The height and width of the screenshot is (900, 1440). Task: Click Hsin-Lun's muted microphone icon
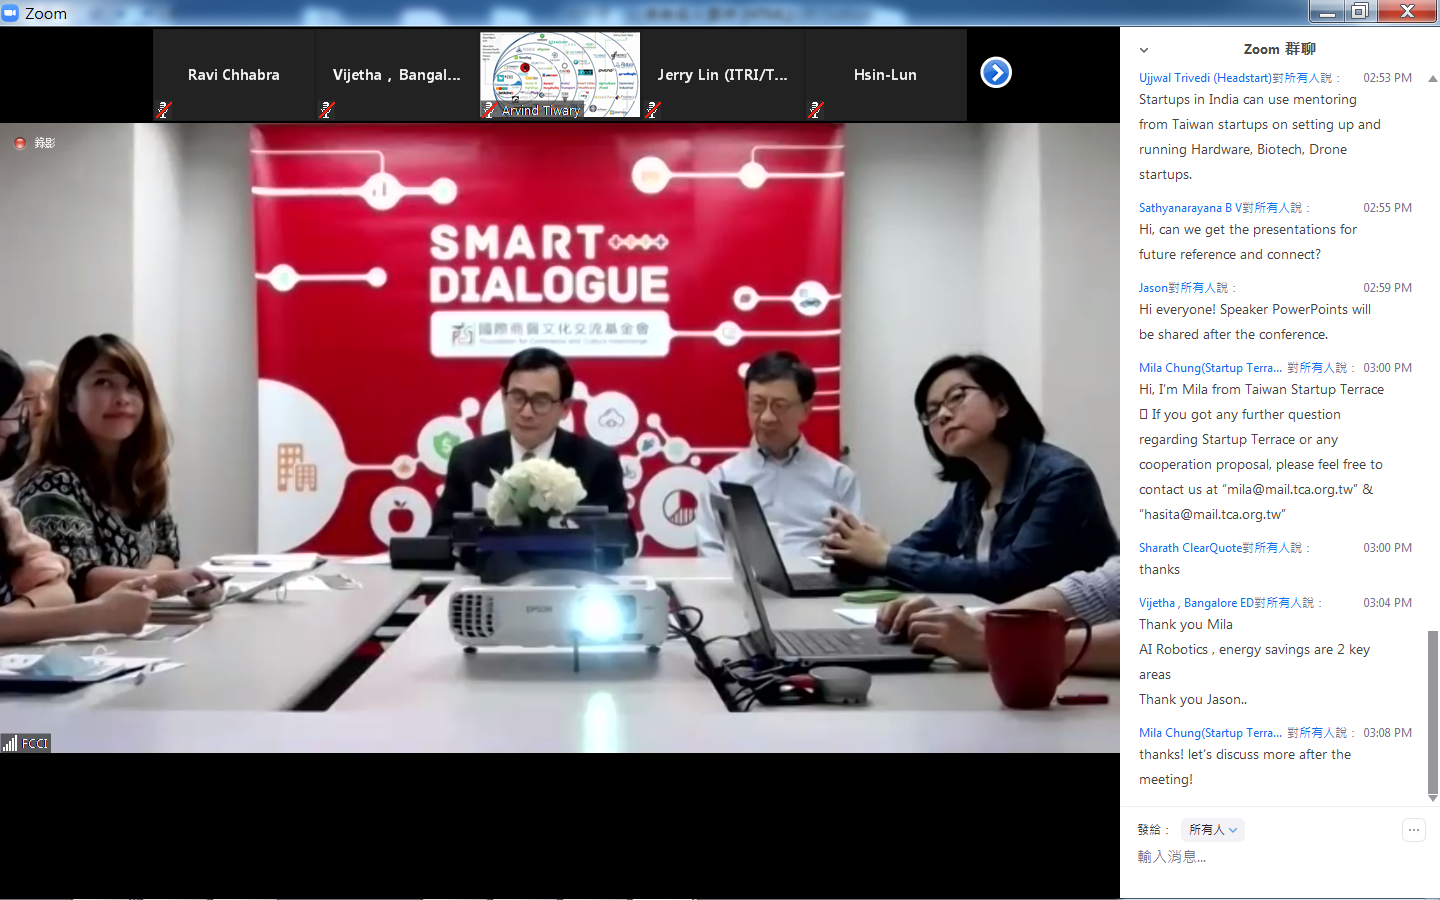(x=816, y=110)
